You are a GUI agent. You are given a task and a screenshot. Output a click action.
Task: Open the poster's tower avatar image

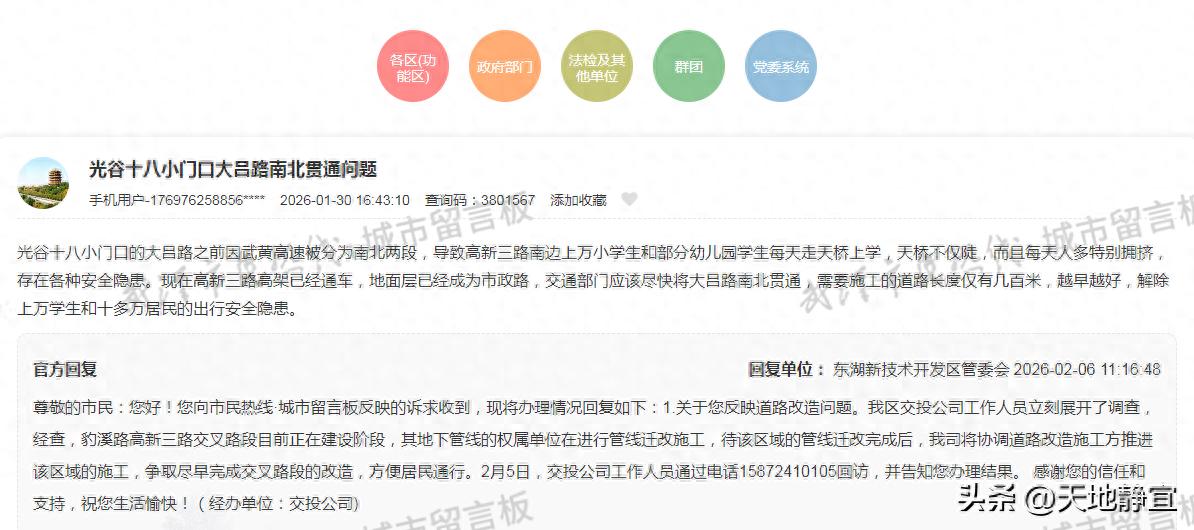(44, 184)
